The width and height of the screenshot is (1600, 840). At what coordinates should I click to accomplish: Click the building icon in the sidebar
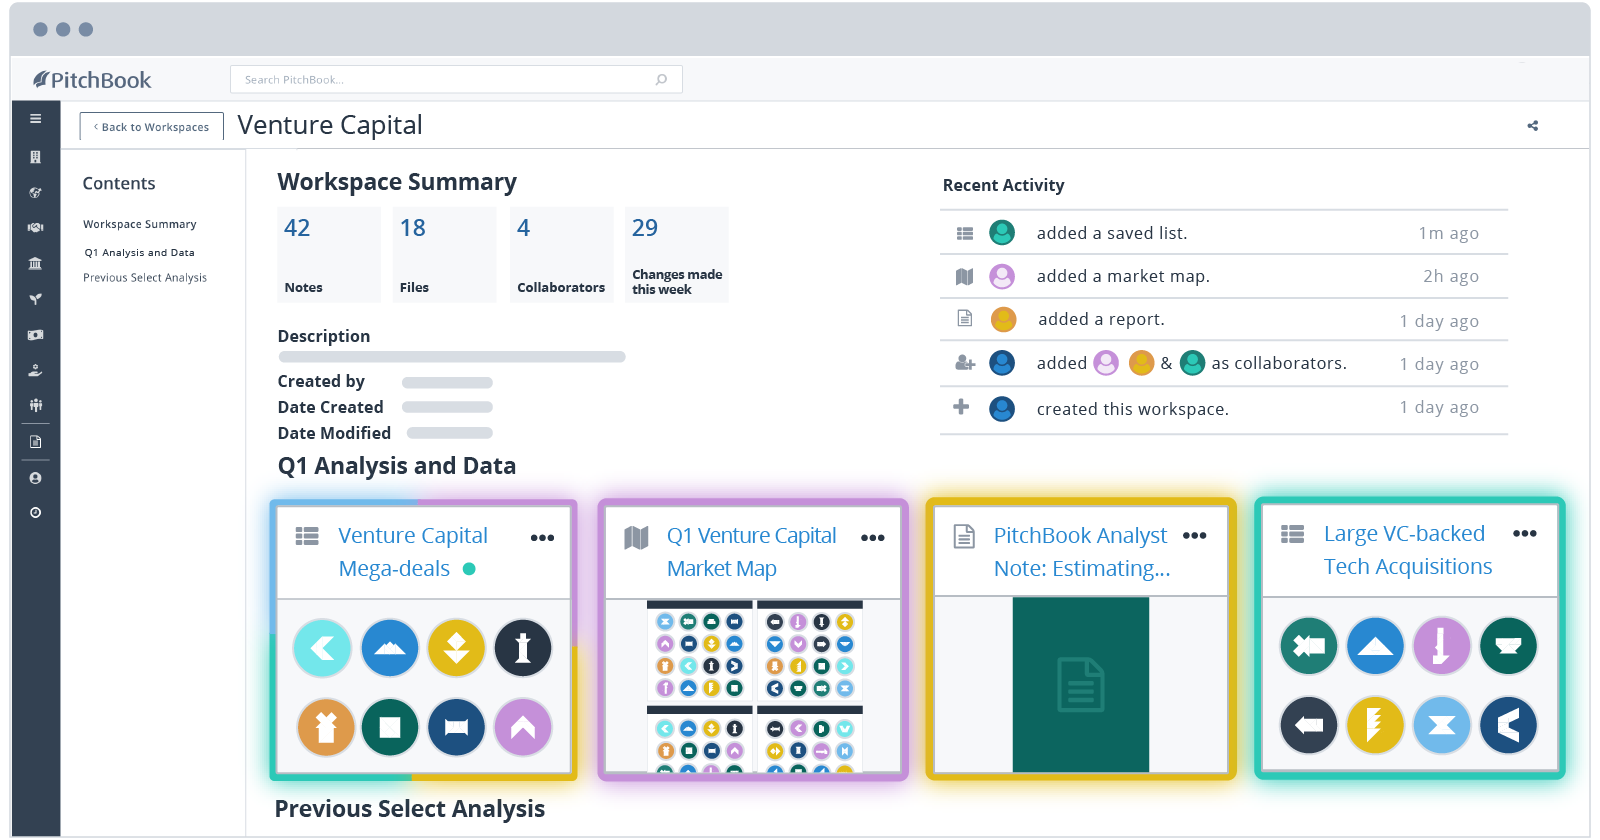coord(35,157)
